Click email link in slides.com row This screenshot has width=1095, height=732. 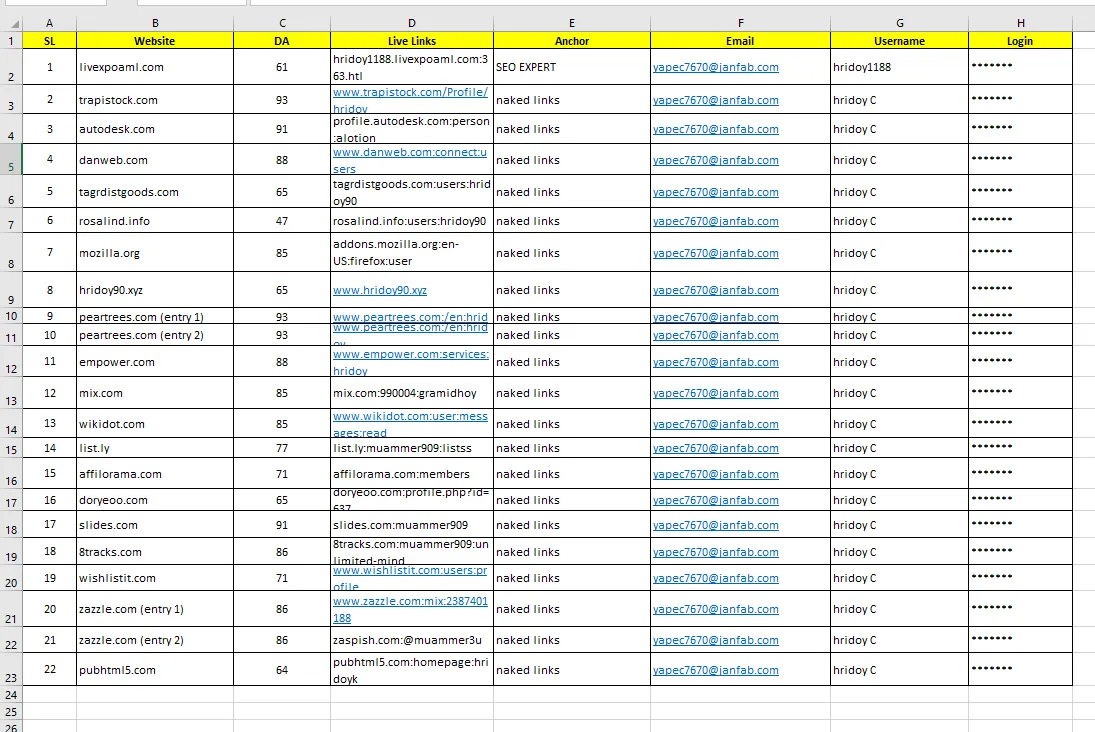[716, 525]
